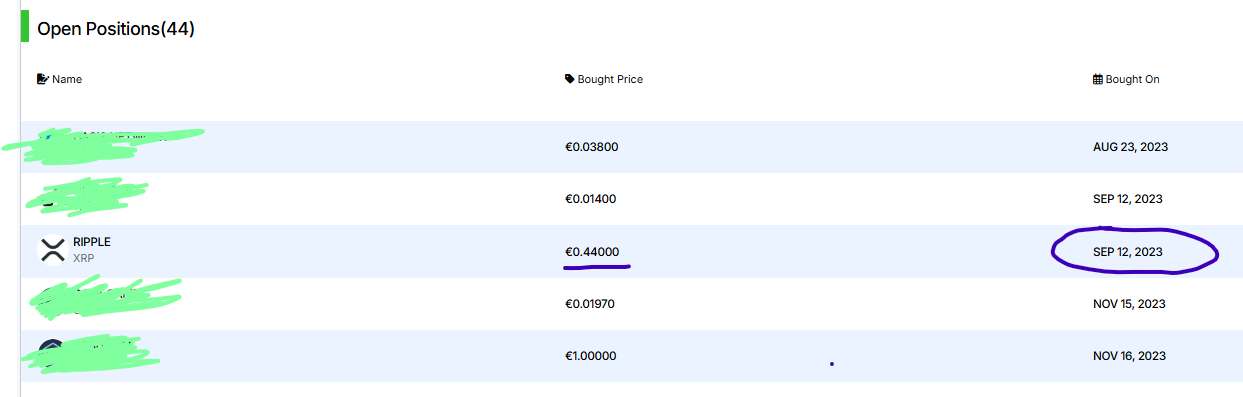Click the Bought Price tag icon

[570, 79]
